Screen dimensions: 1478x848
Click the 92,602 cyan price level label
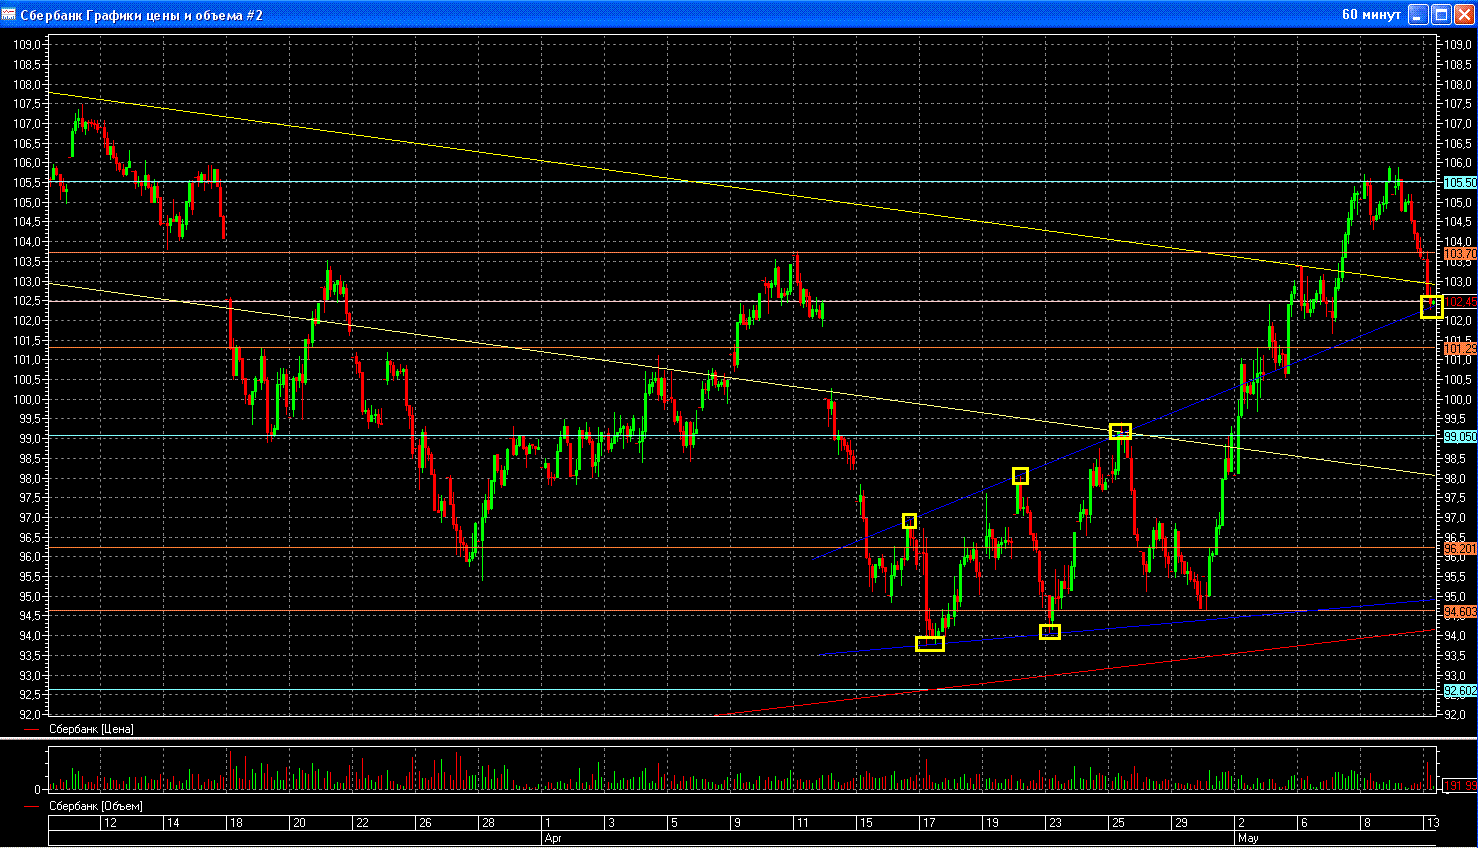click(1459, 691)
